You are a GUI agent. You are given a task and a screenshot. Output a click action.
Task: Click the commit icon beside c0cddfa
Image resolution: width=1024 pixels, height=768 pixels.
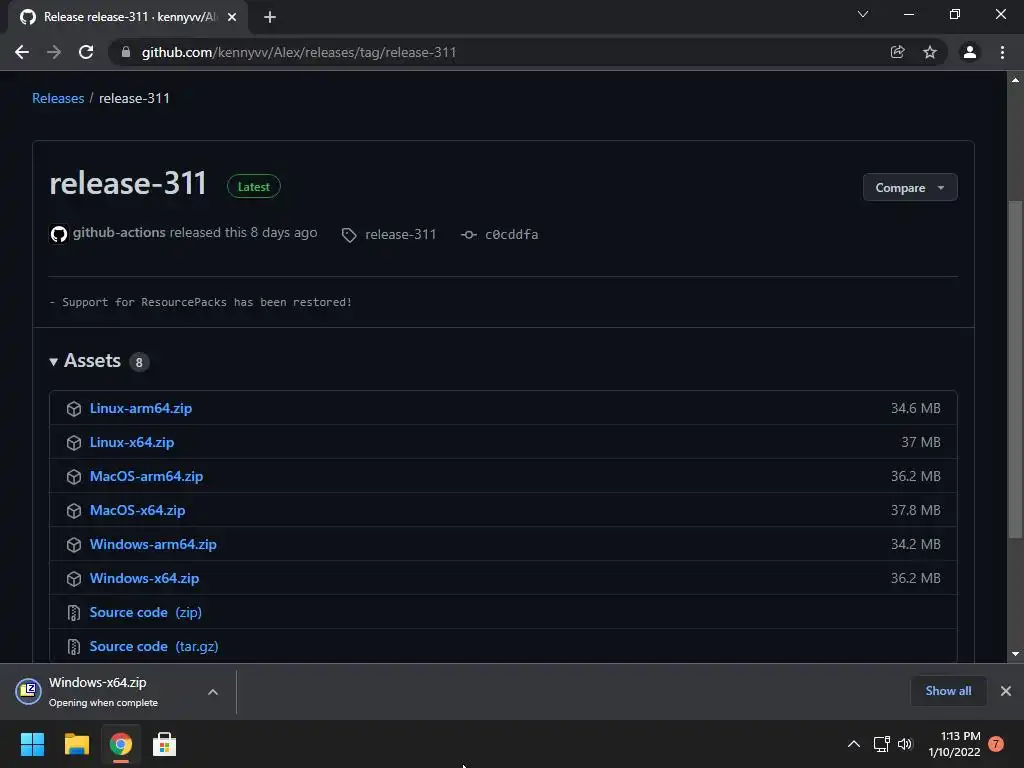(468, 234)
